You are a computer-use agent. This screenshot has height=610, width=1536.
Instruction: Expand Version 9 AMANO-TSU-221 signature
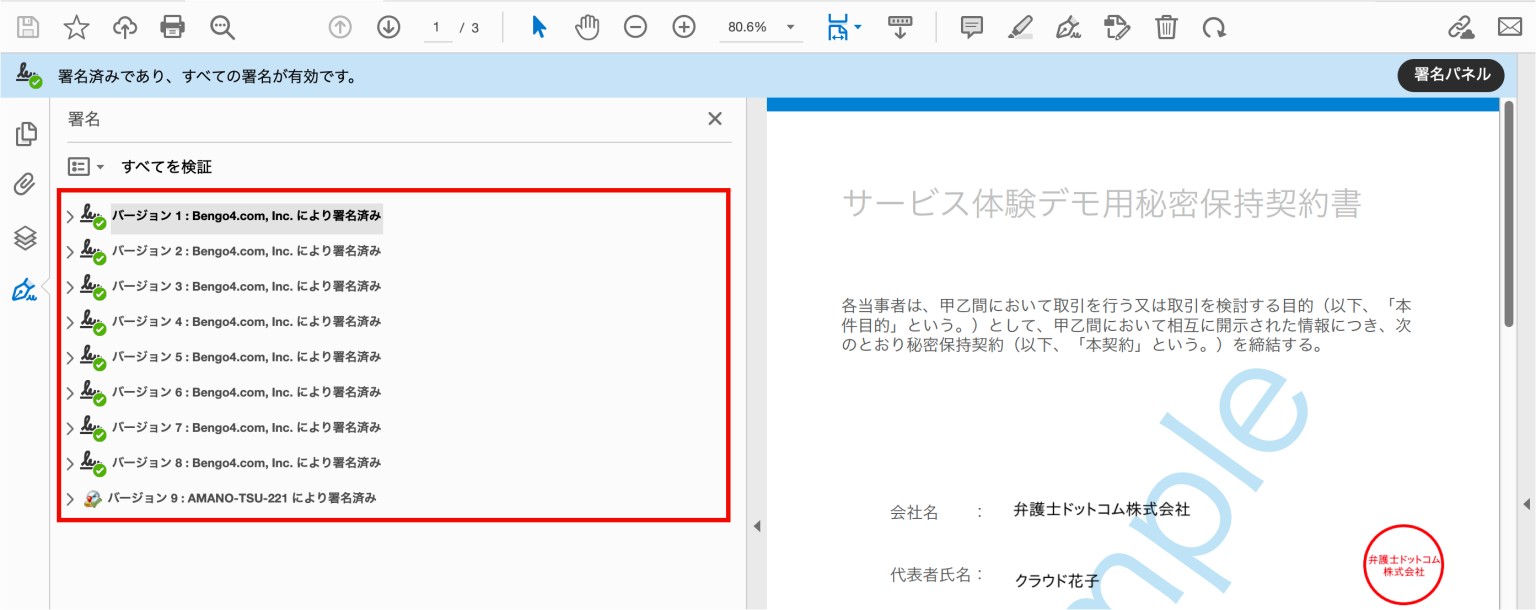coord(69,497)
